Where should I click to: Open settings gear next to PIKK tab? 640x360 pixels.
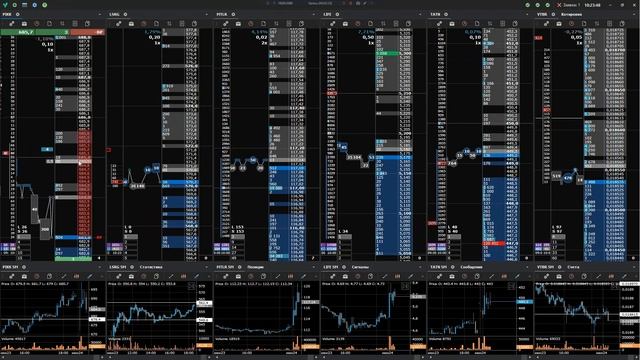pyautogui.click(x=18, y=14)
